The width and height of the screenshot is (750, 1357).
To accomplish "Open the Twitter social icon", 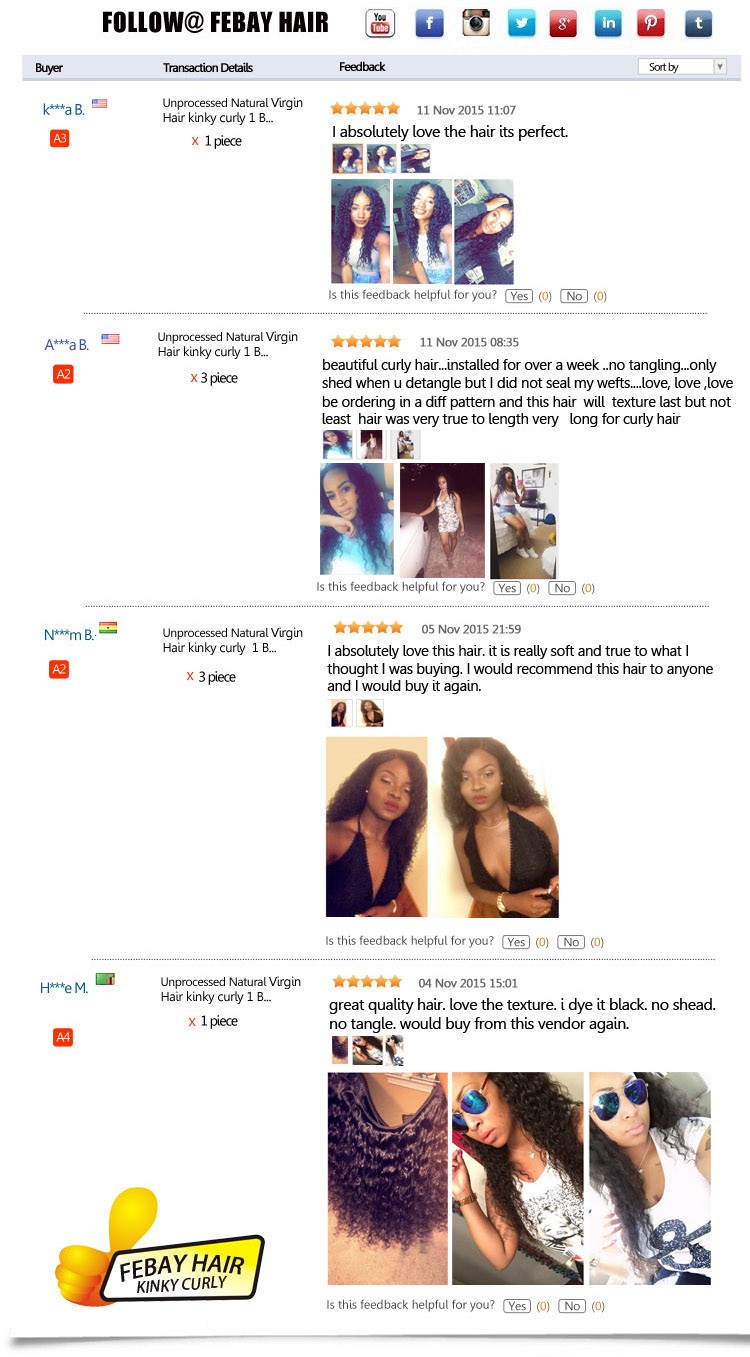I will click(x=521, y=23).
